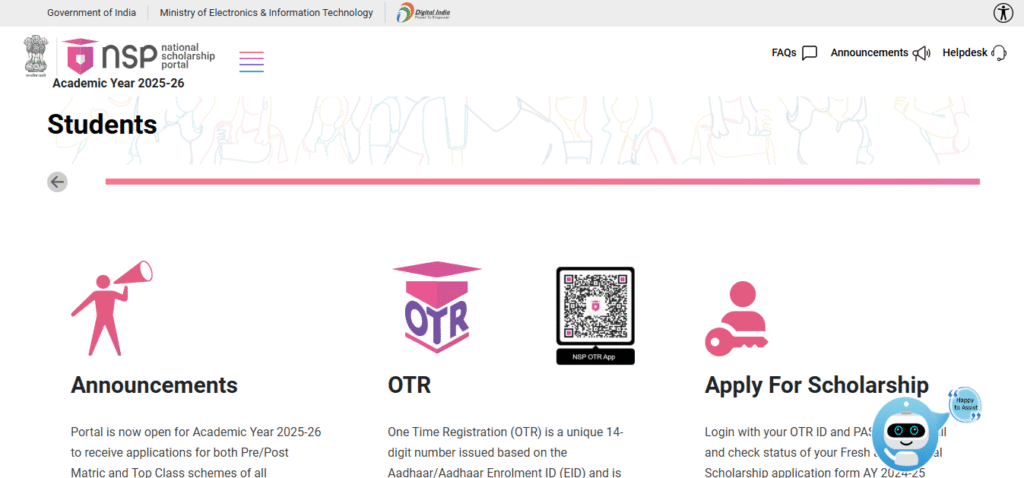Viewport: 1024px width, 478px height.
Task: Expand the hamburger navigation menu
Action: pos(252,61)
